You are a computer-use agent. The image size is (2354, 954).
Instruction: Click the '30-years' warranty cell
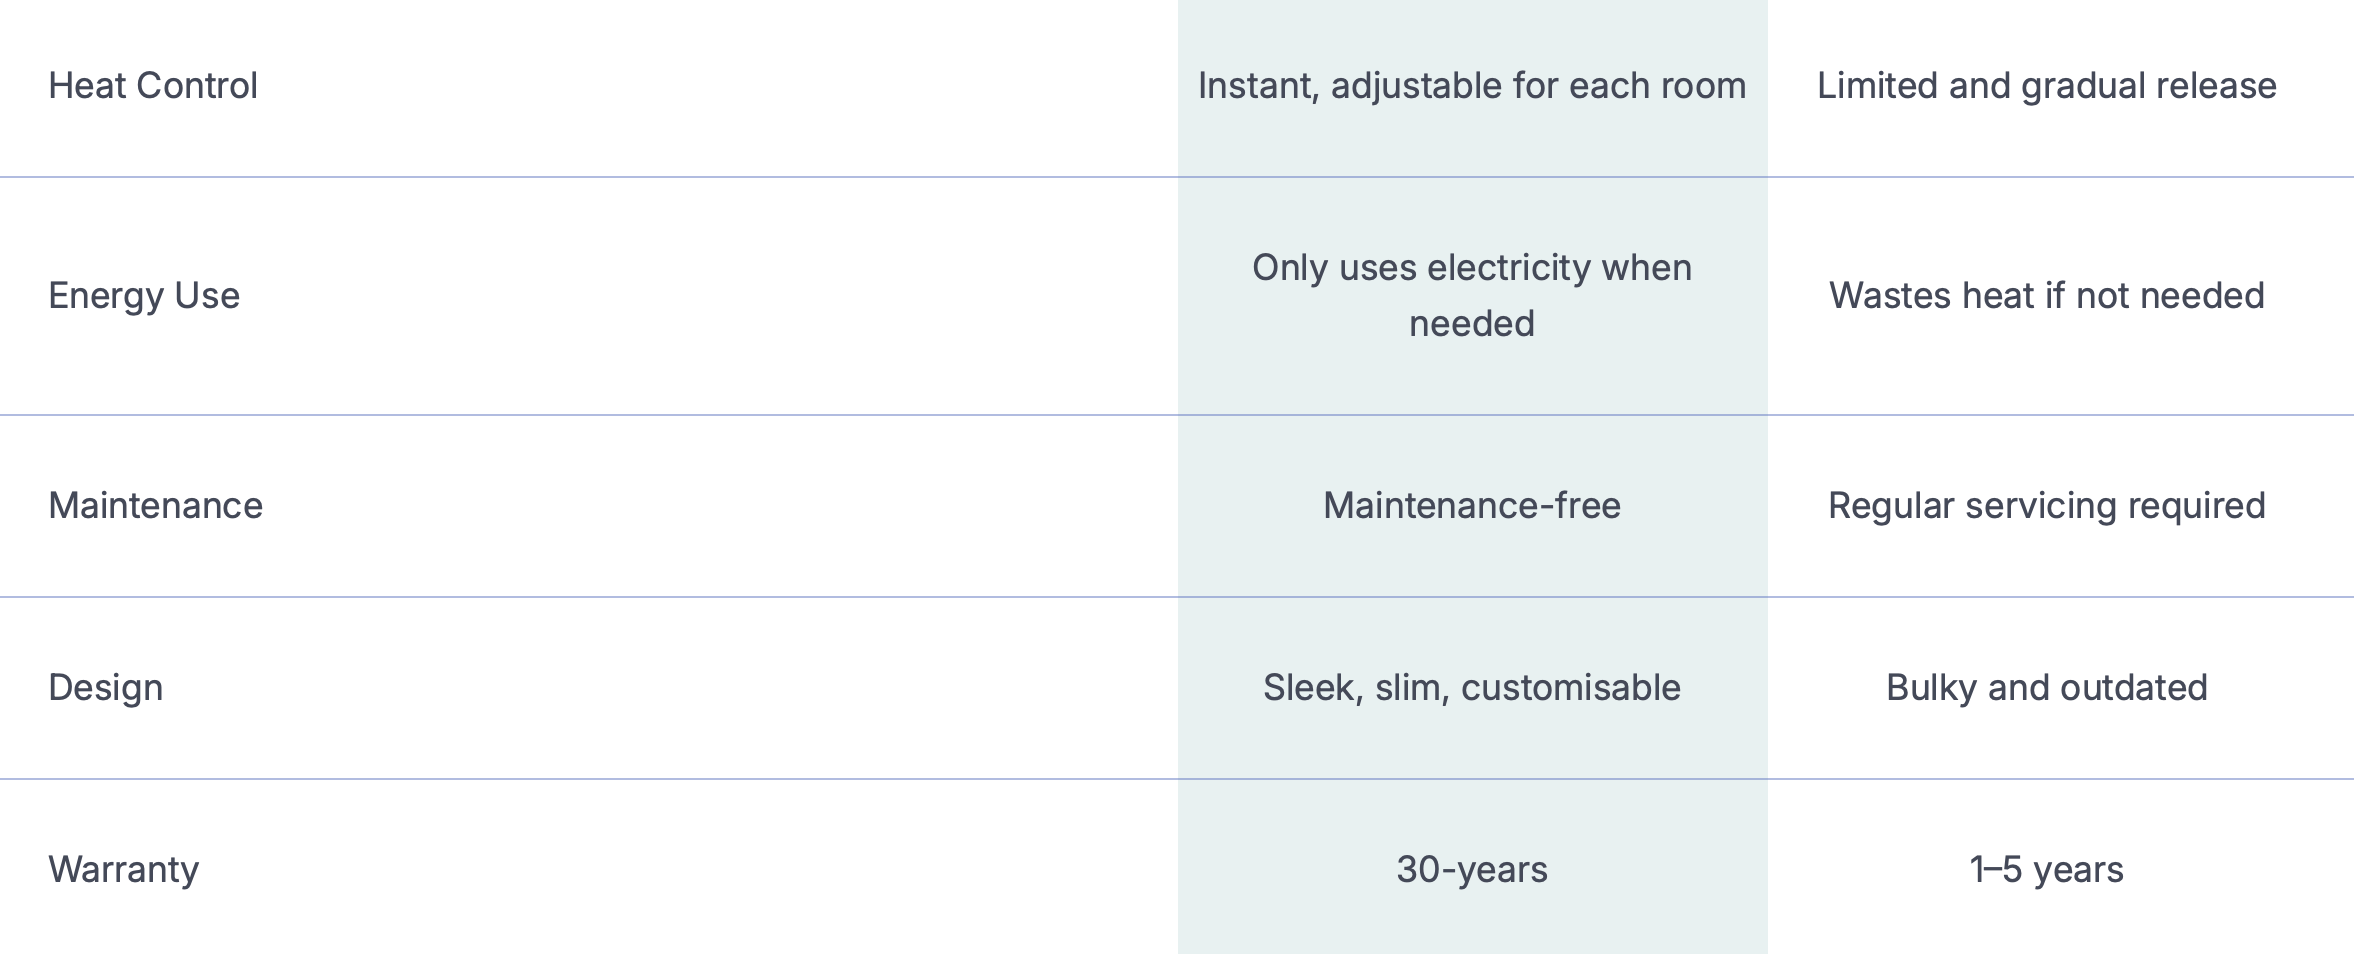1471,870
